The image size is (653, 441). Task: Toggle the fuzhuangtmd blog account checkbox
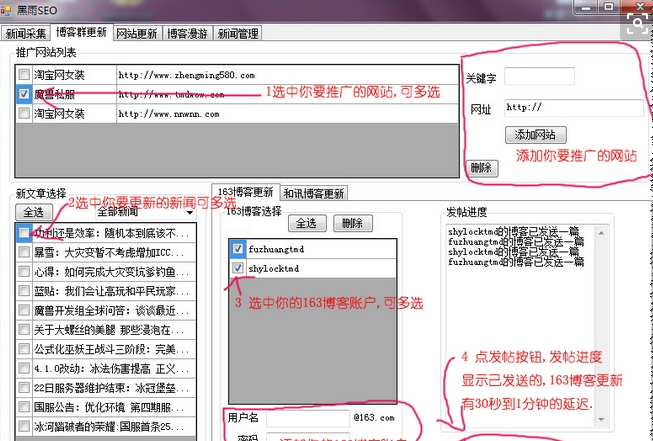point(237,249)
